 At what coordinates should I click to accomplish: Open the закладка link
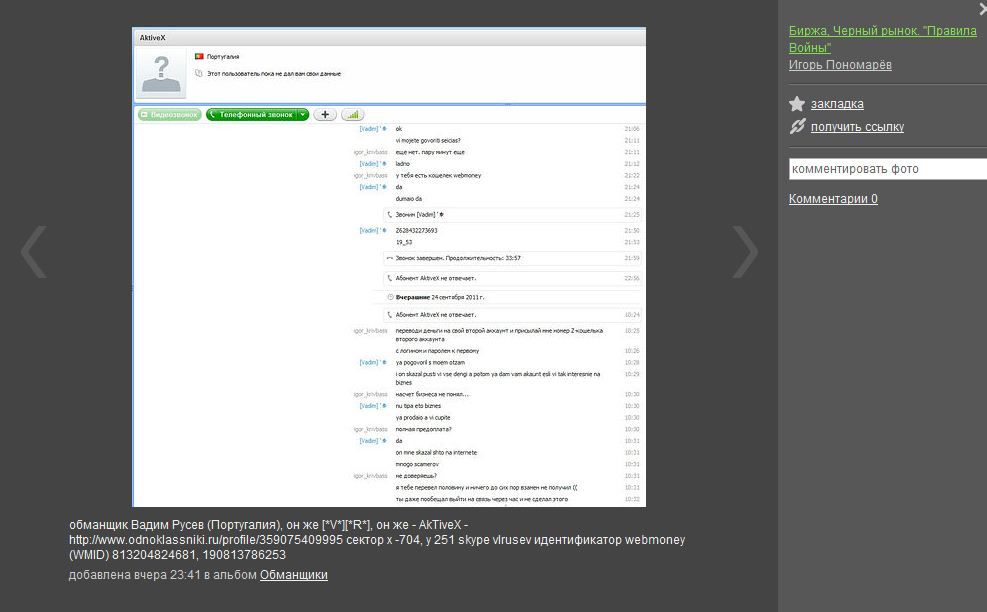837,104
